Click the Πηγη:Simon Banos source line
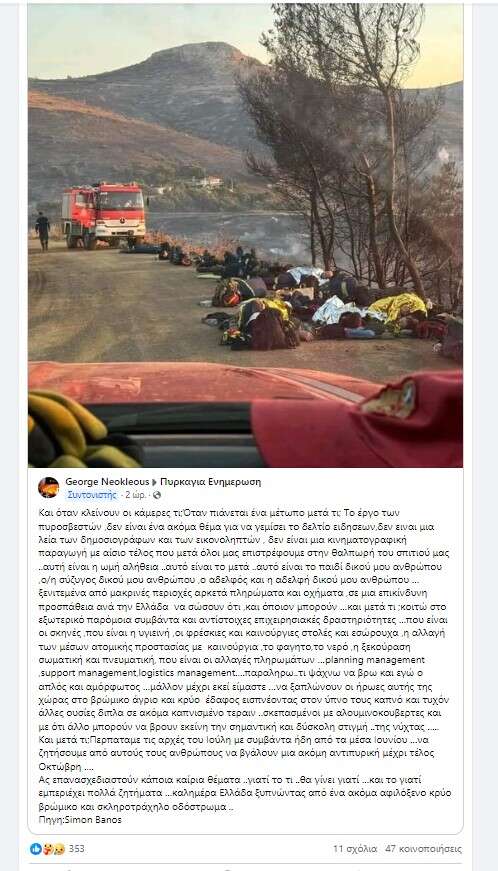The image size is (498, 871). (80, 819)
